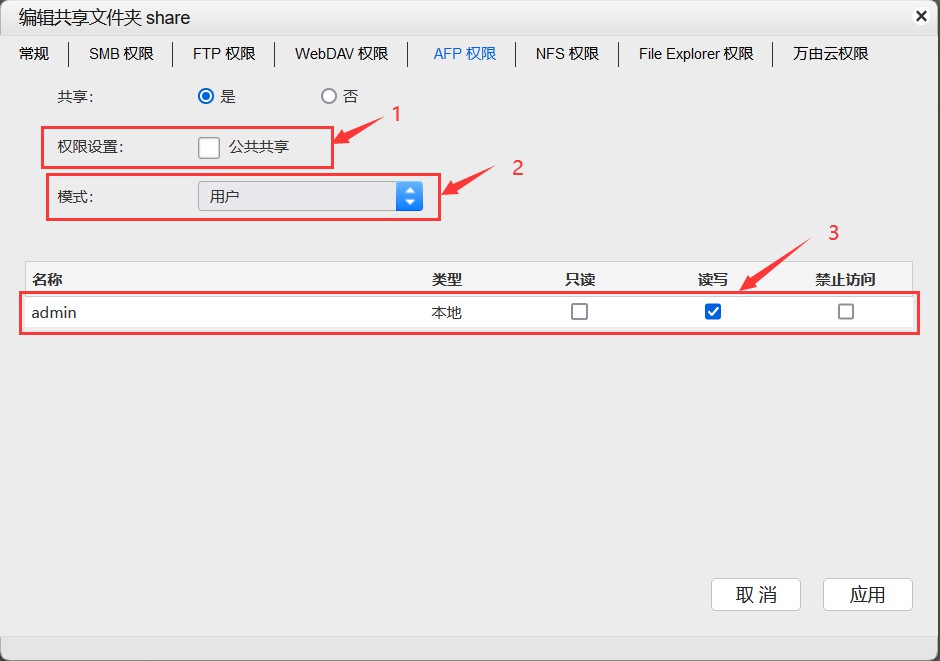The width and height of the screenshot is (940, 661).
Task: Expand the 模式 dropdown showing 用户
Action: point(310,196)
